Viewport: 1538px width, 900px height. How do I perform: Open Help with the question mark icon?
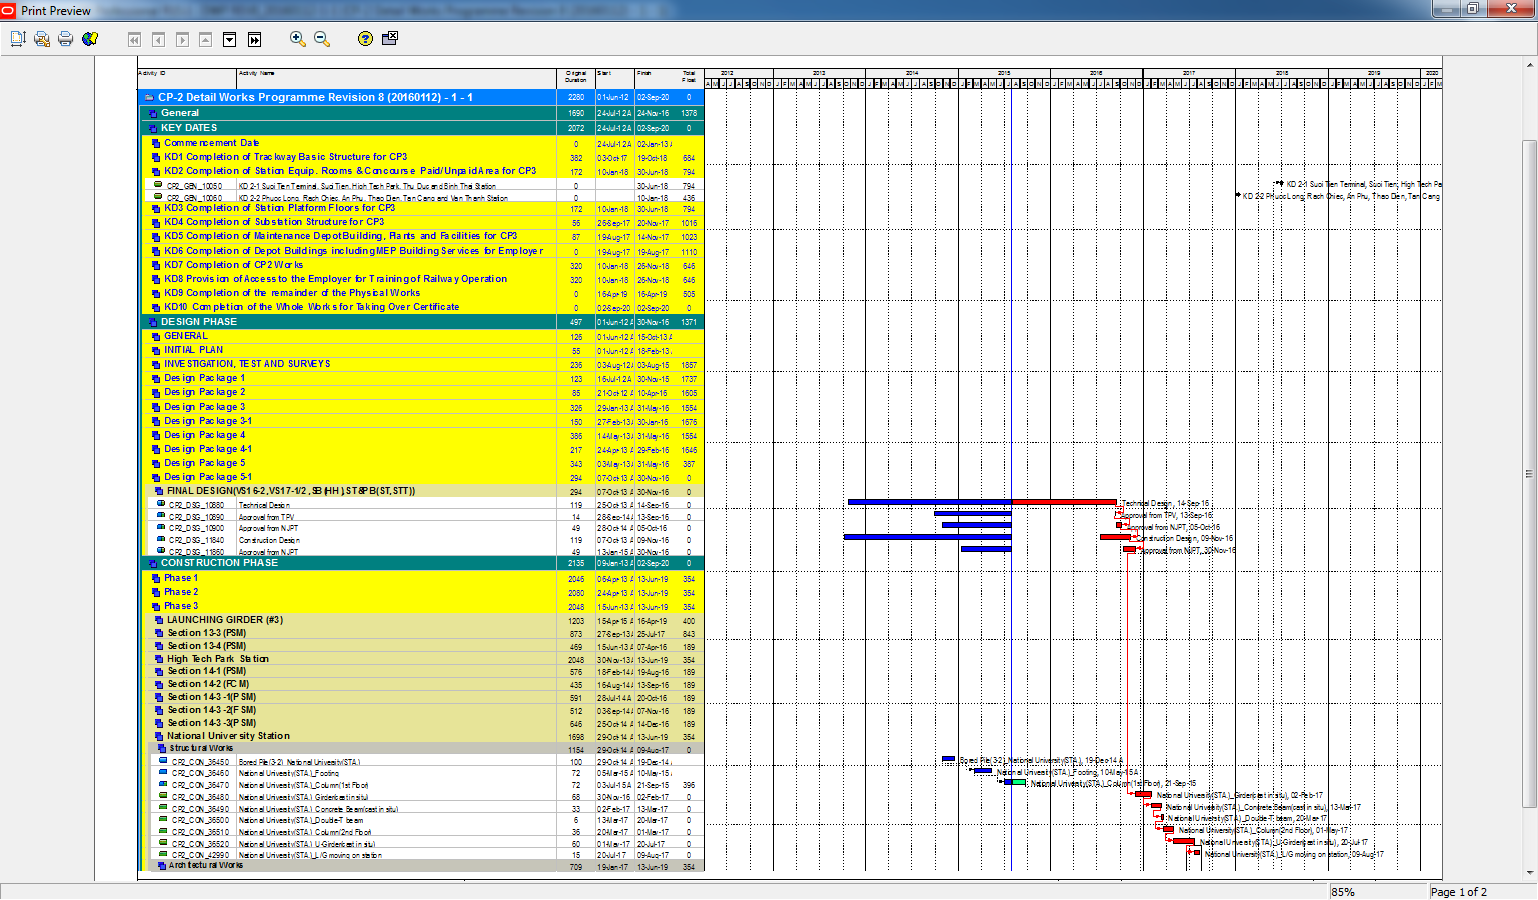[x=365, y=39]
